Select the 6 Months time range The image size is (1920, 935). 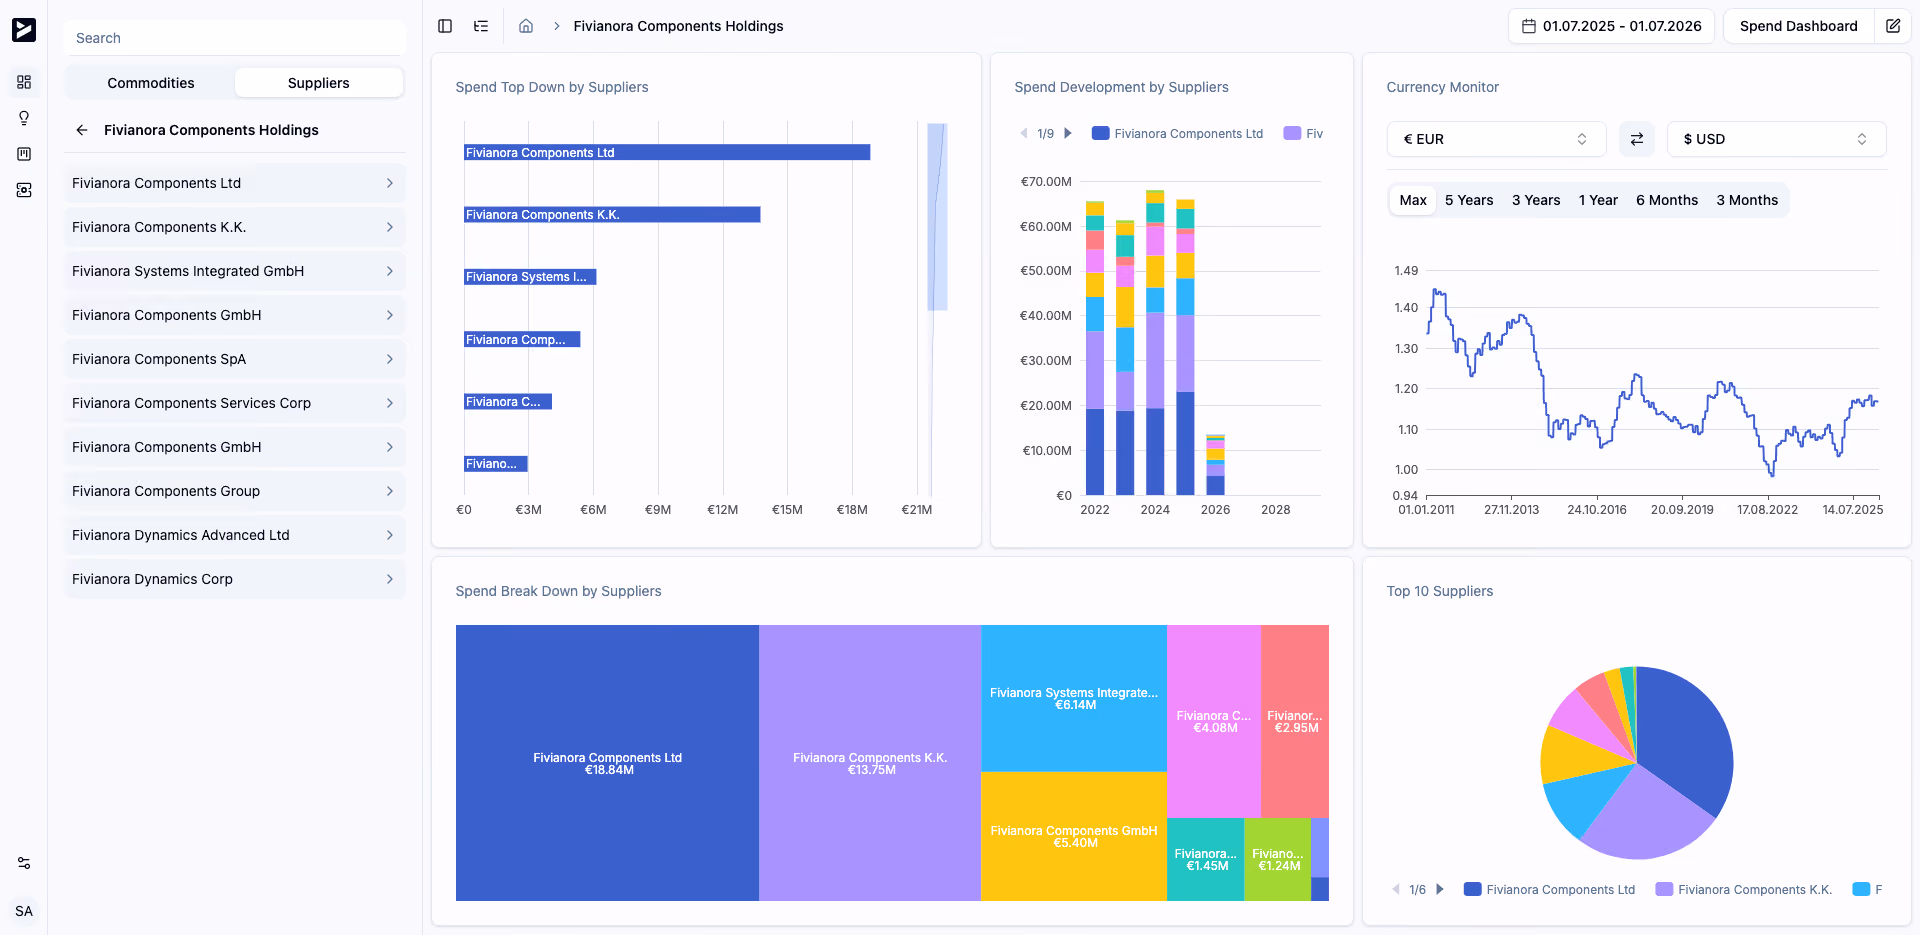[x=1667, y=200]
